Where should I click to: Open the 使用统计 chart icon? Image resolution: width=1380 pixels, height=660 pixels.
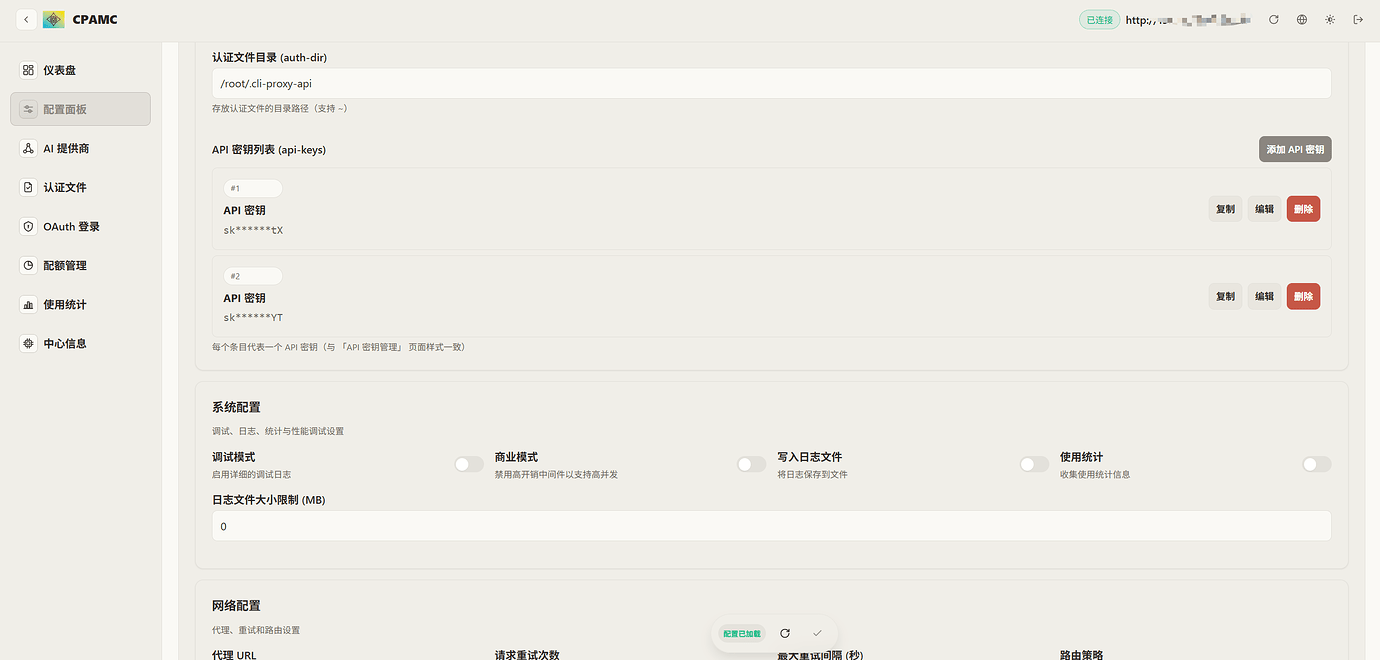pos(28,304)
